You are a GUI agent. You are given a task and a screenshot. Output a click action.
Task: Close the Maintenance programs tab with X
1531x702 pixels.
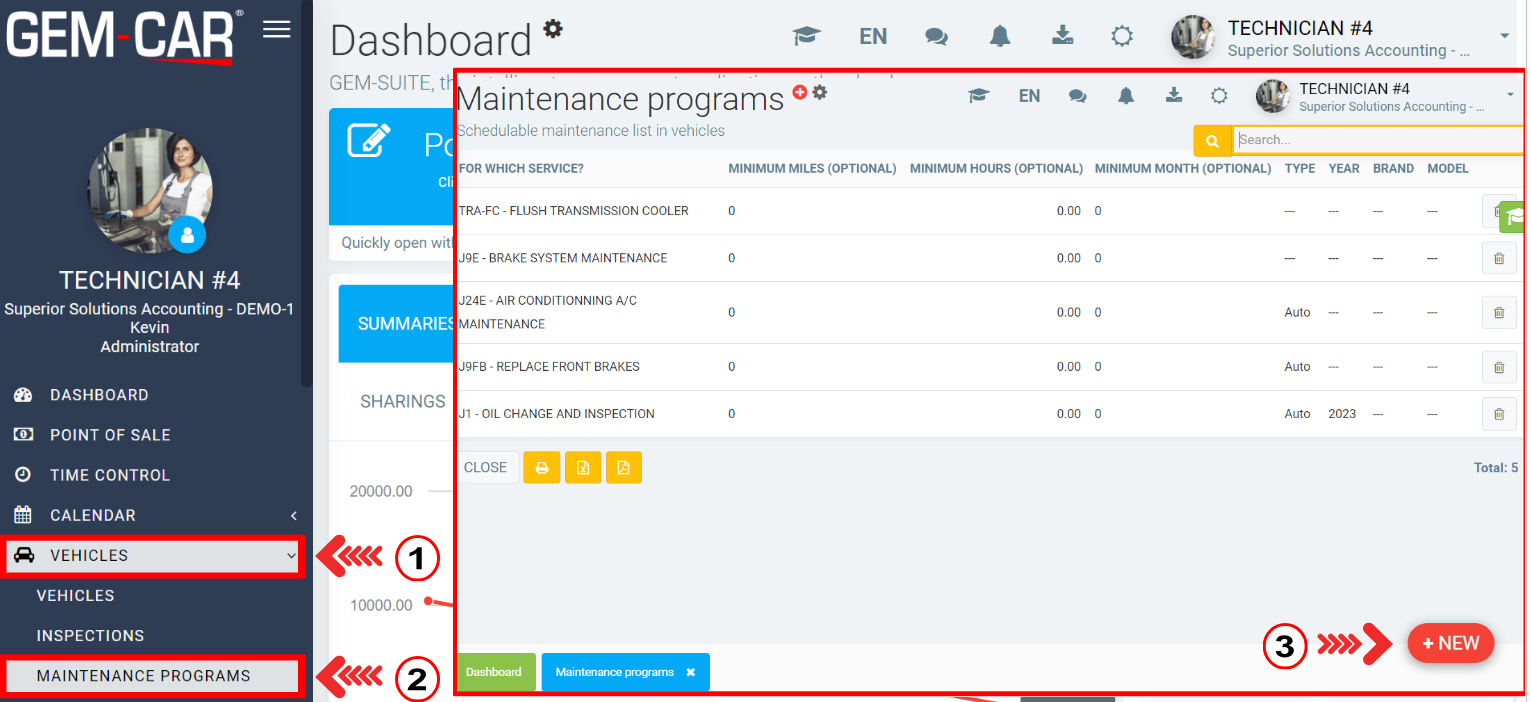pyautogui.click(x=690, y=672)
